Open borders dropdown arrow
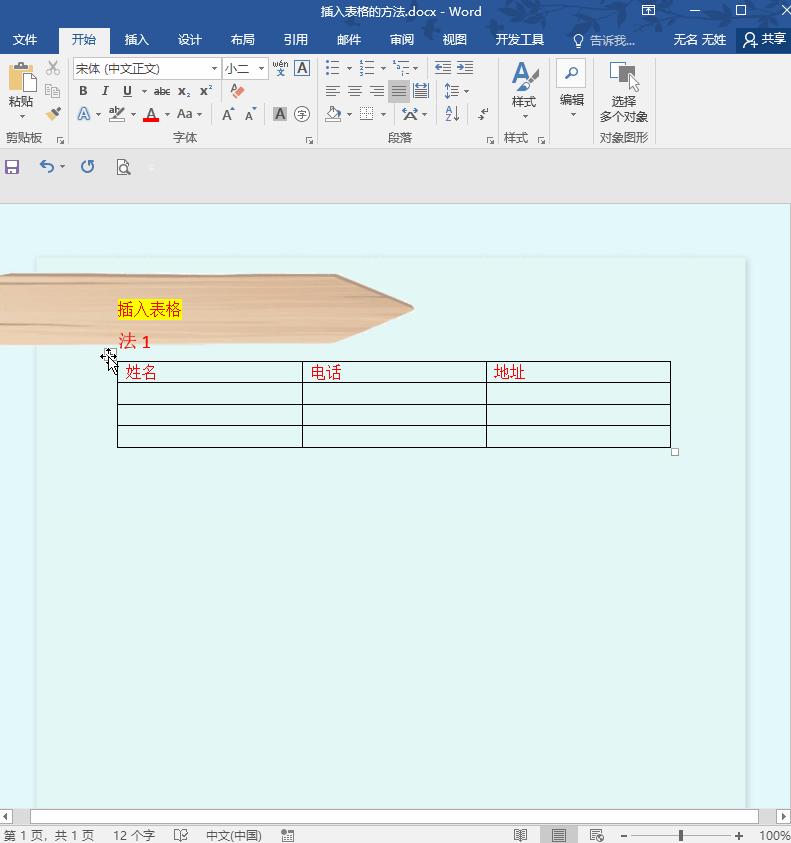Image resolution: width=791 pixels, height=843 pixels. 383,115
